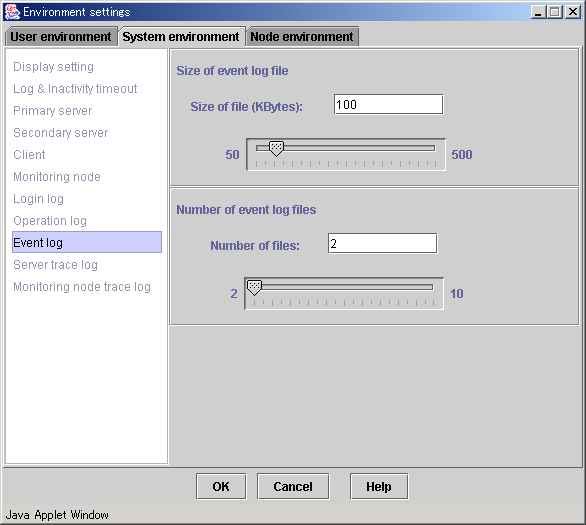The width and height of the screenshot is (586, 525).
Task: Open the Client settings item
Action: pyautogui.click(x=29, y=155)
